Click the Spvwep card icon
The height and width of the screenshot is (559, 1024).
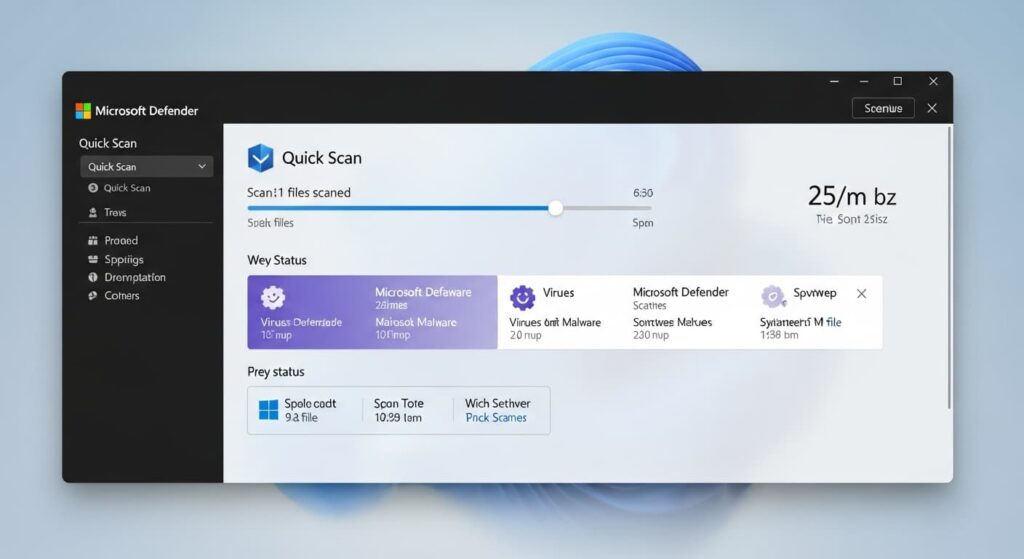773,296
